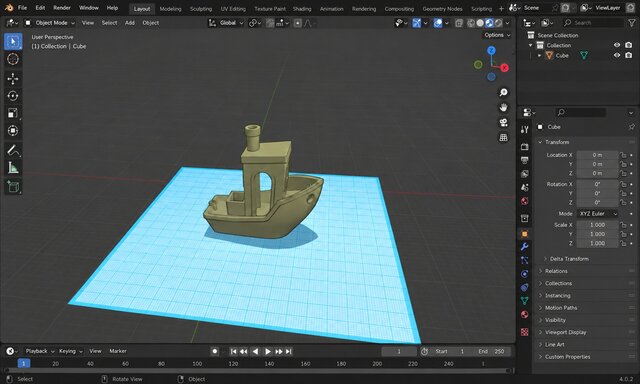This screenshot has width=640, height=384.
Task: Switch to the Shading workspace tab
Action: (302, 9)
